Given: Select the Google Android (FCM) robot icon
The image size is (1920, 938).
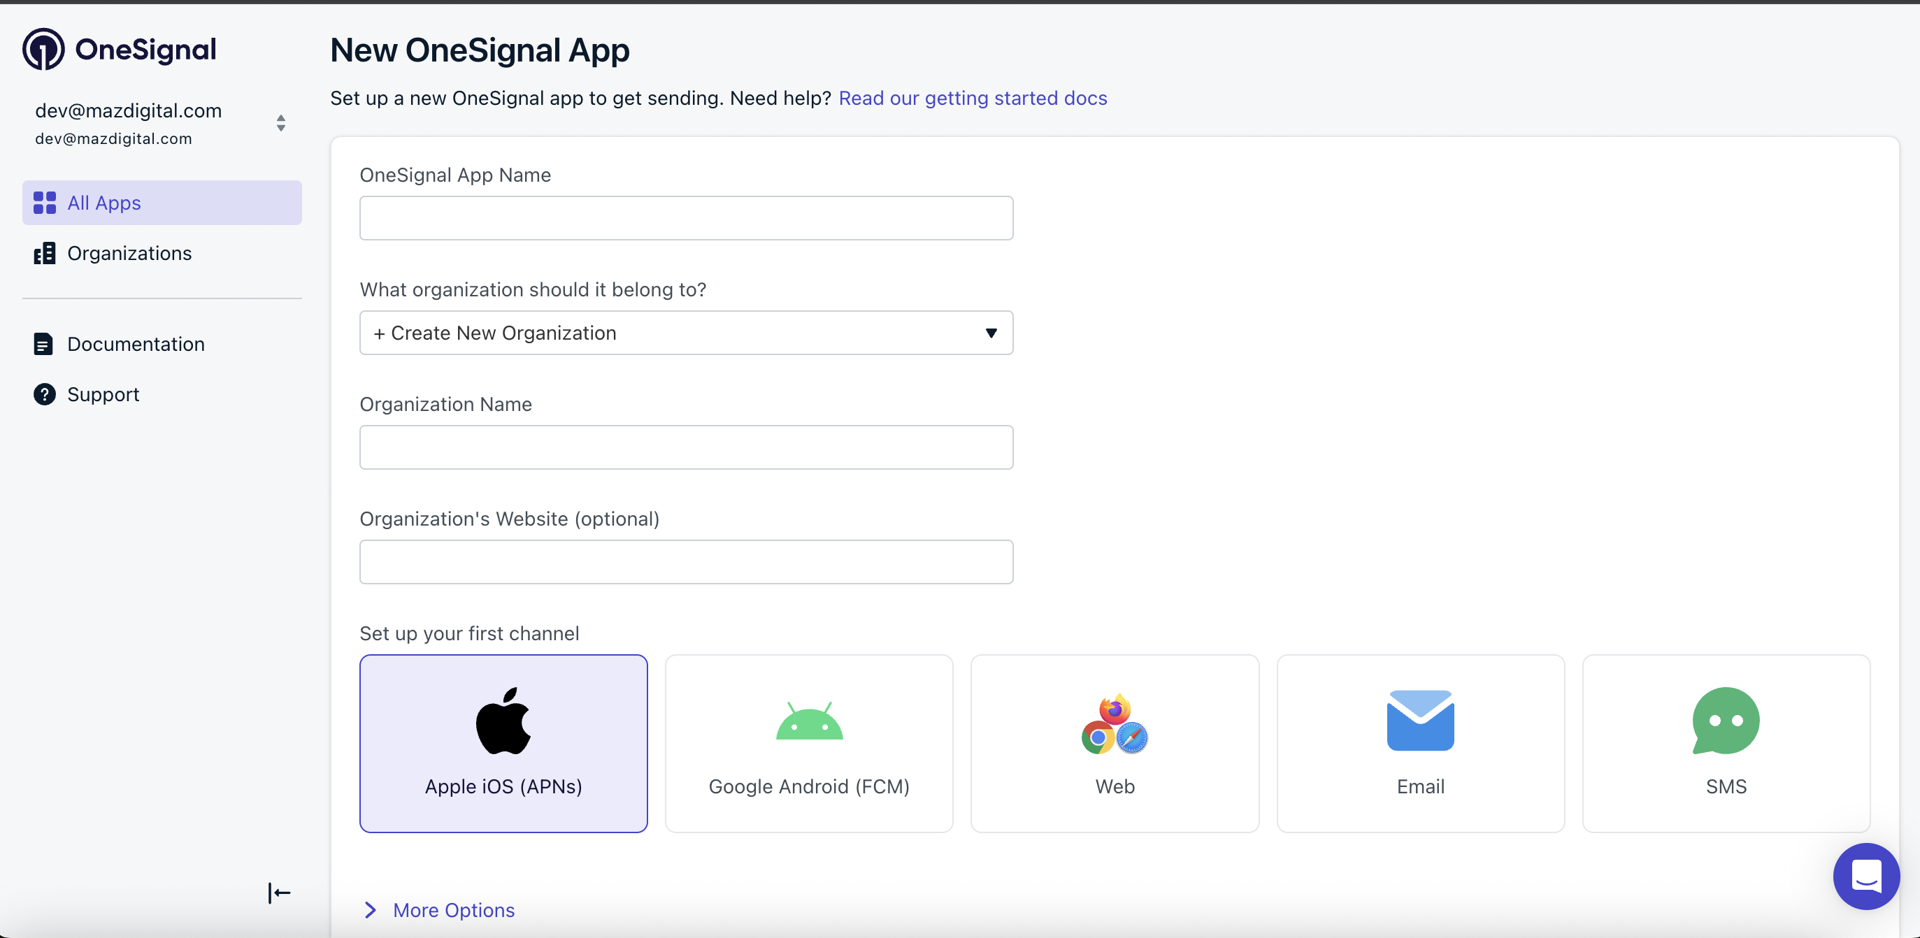Looking at the screenshot, I should (809, 721).
